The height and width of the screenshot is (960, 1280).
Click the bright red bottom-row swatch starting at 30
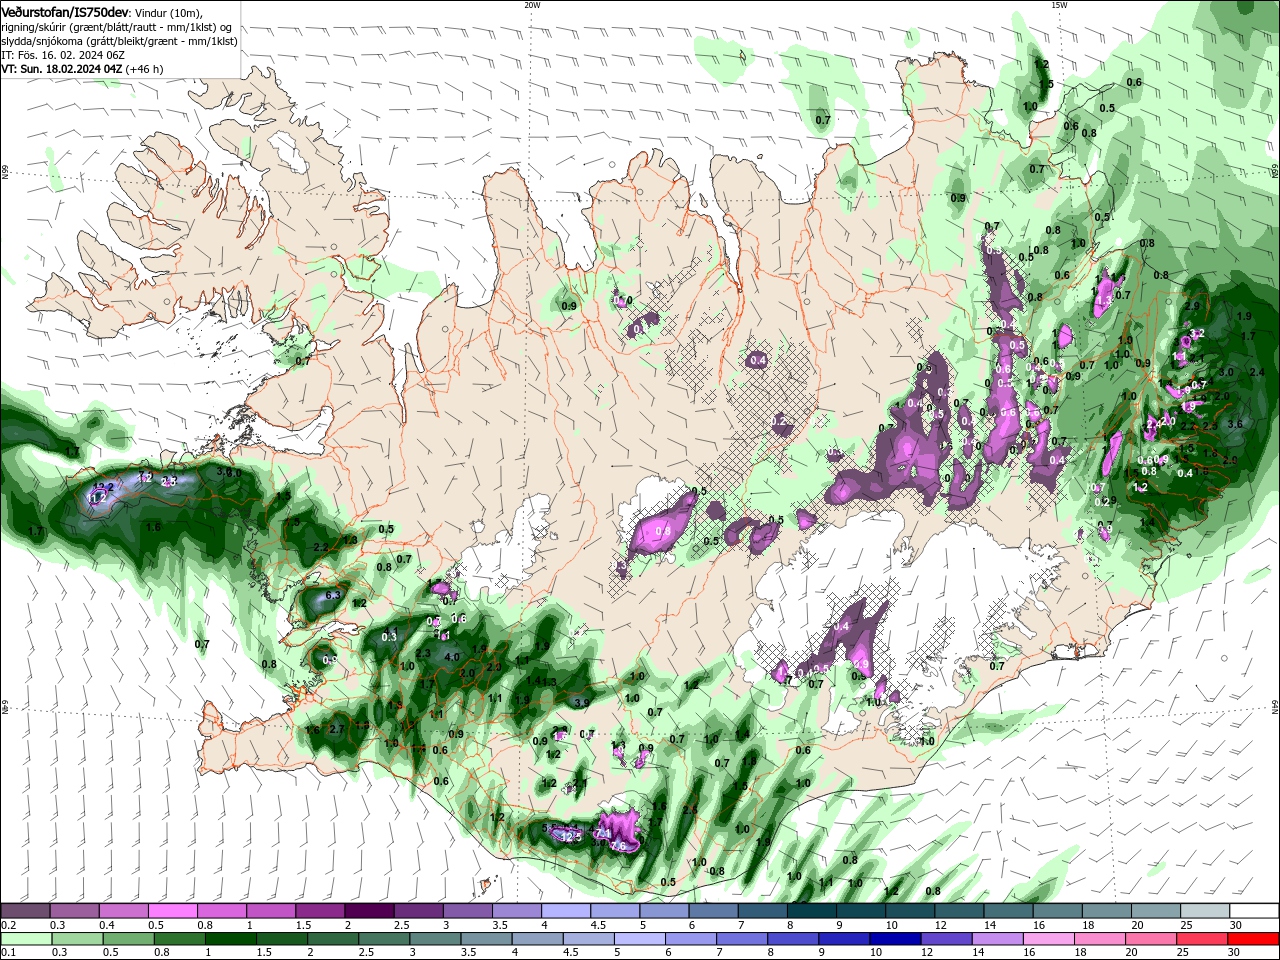[x=1253, y=939]
